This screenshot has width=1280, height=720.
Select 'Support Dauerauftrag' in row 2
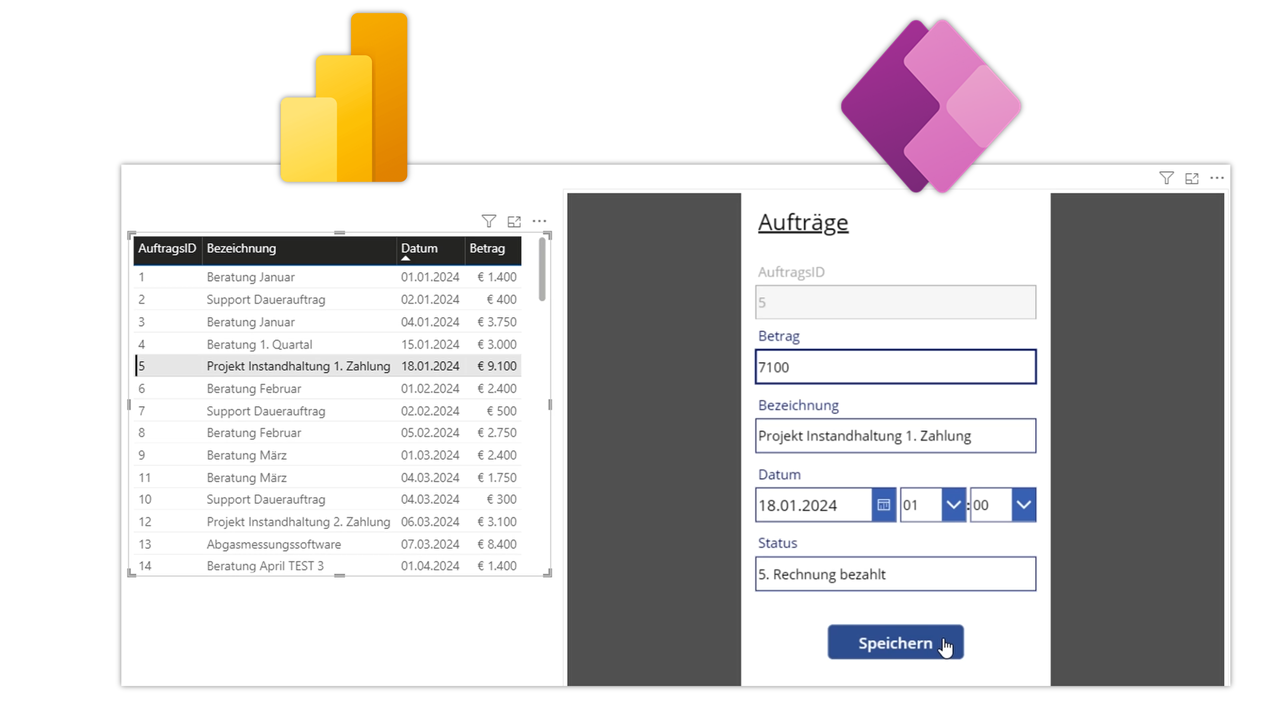click(266, 299)
